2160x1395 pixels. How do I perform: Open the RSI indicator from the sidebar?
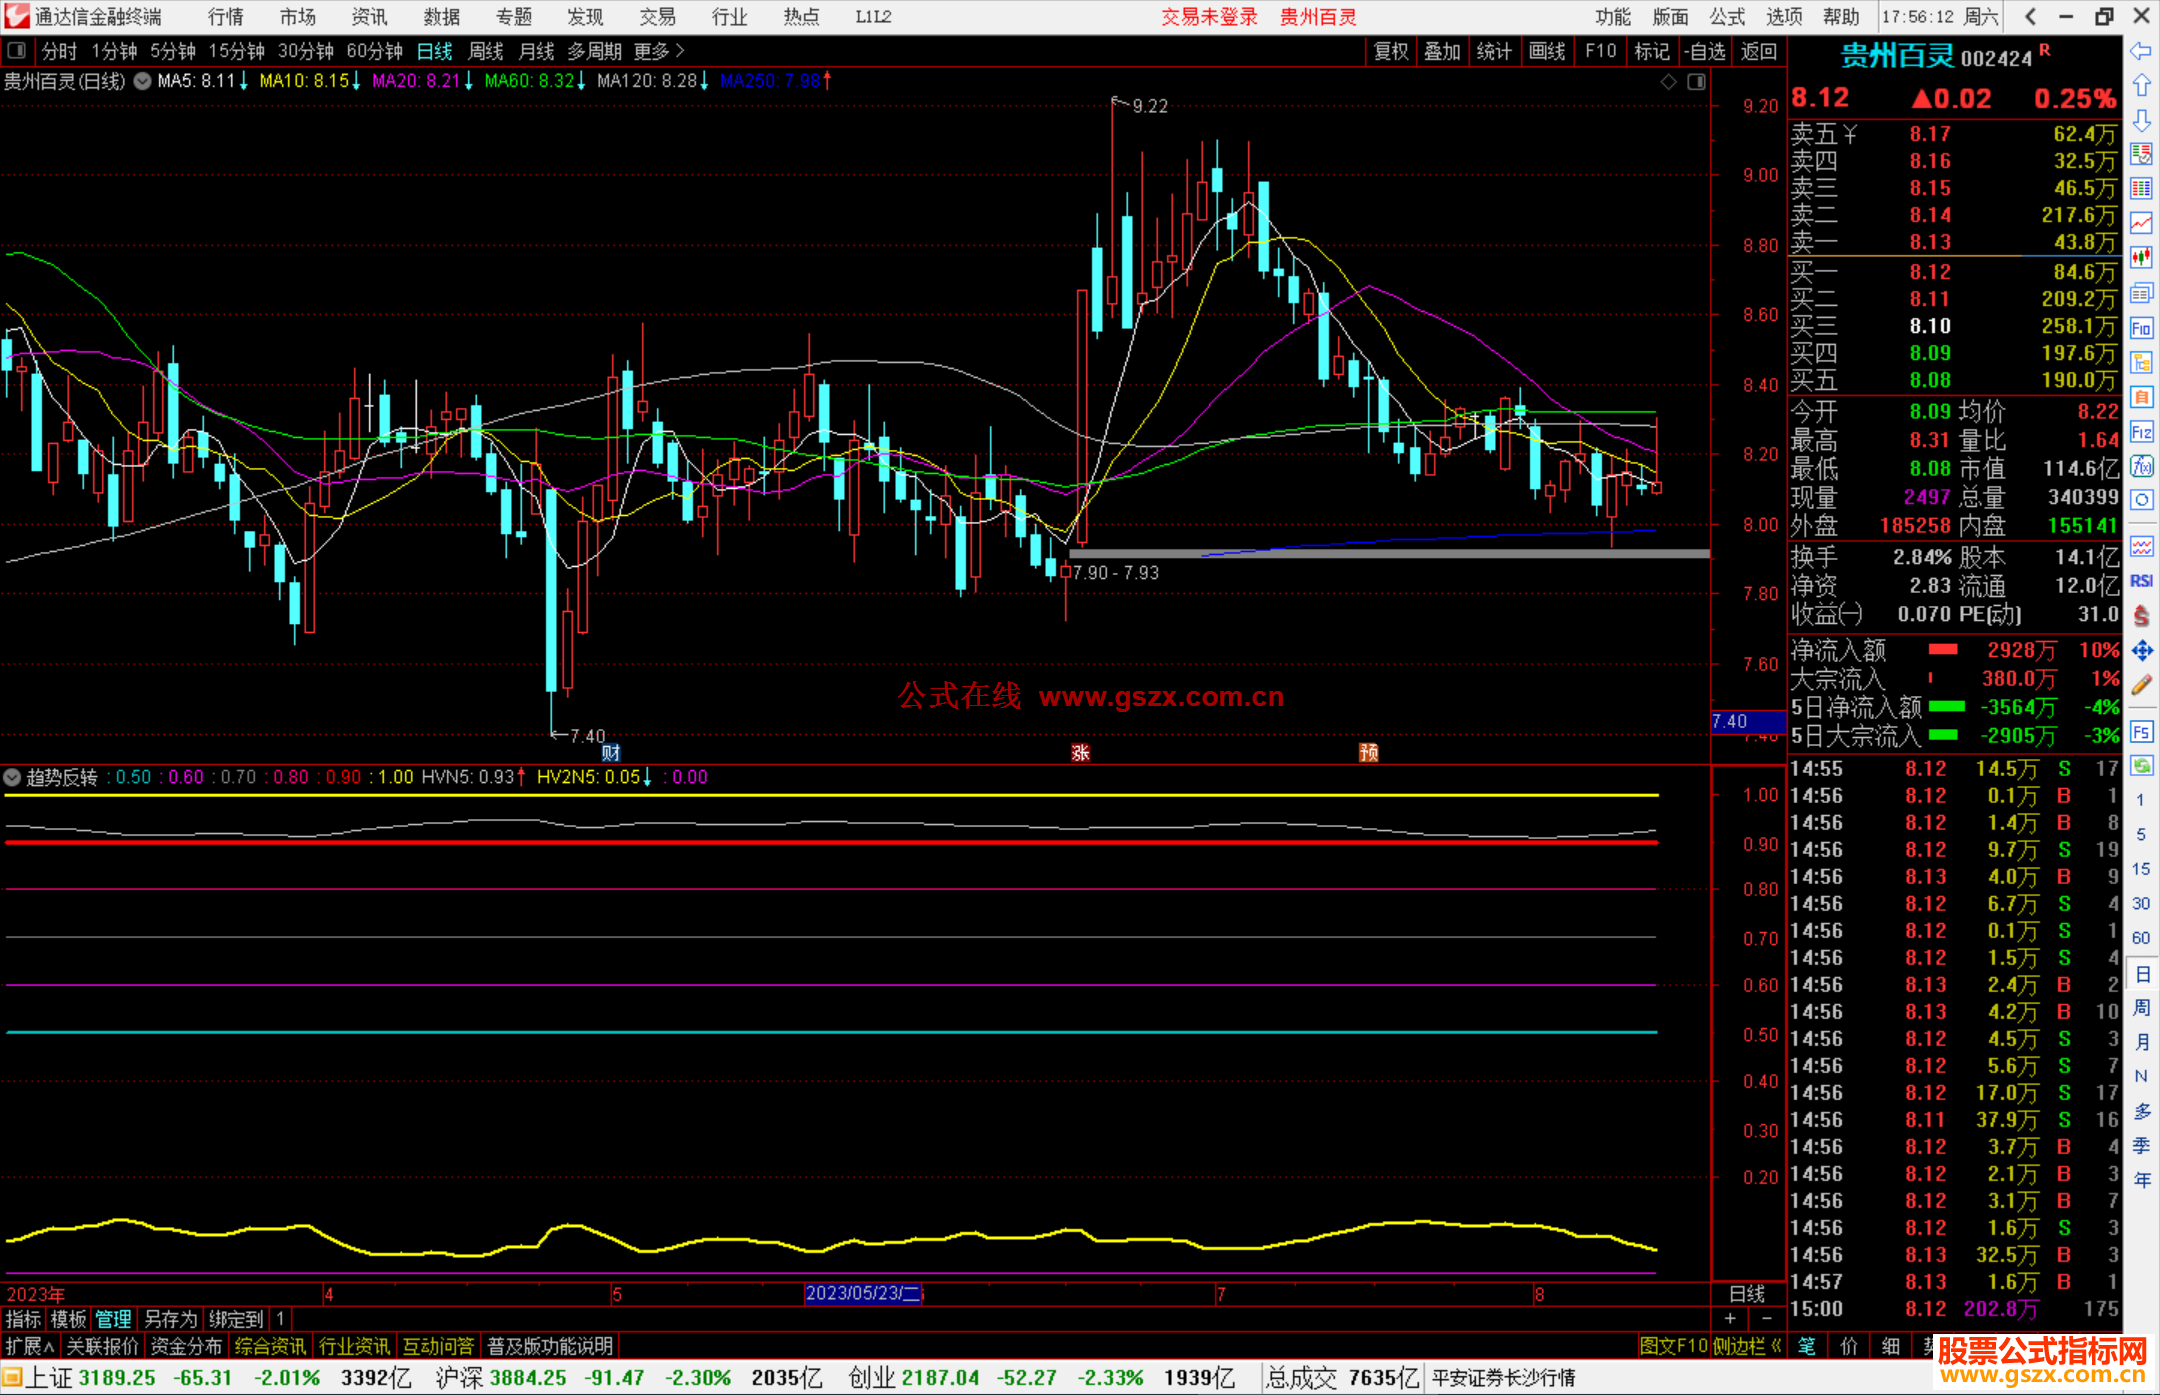(x=2141, y=580)
